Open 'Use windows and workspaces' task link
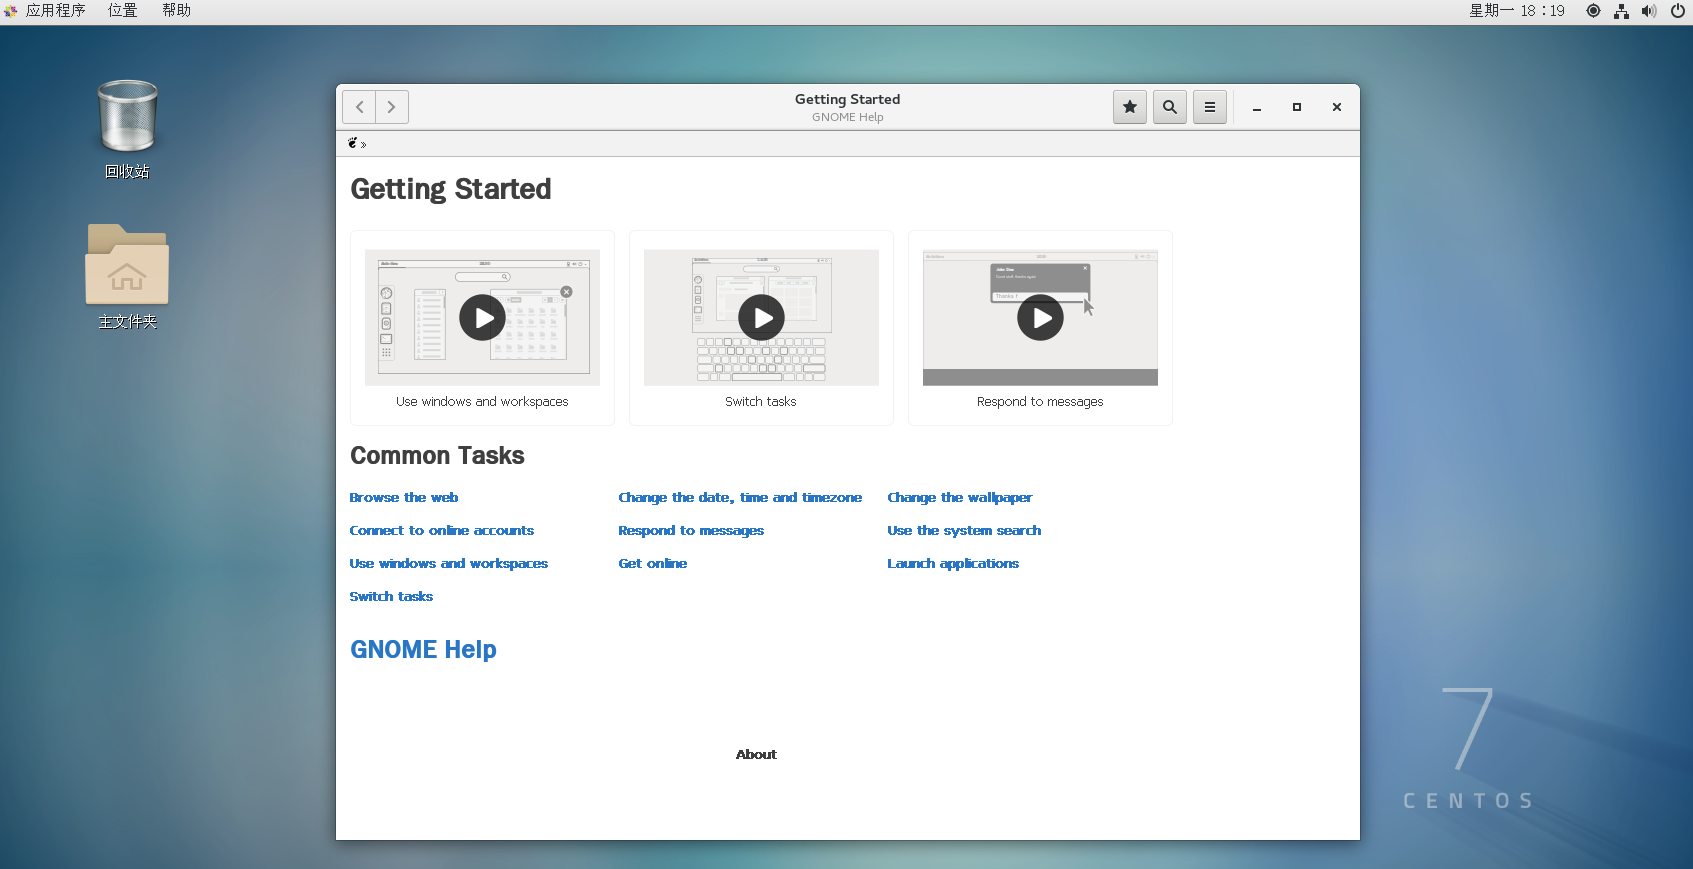The image size is (1693, 869). pyautogui.click(x=449, y=563)
